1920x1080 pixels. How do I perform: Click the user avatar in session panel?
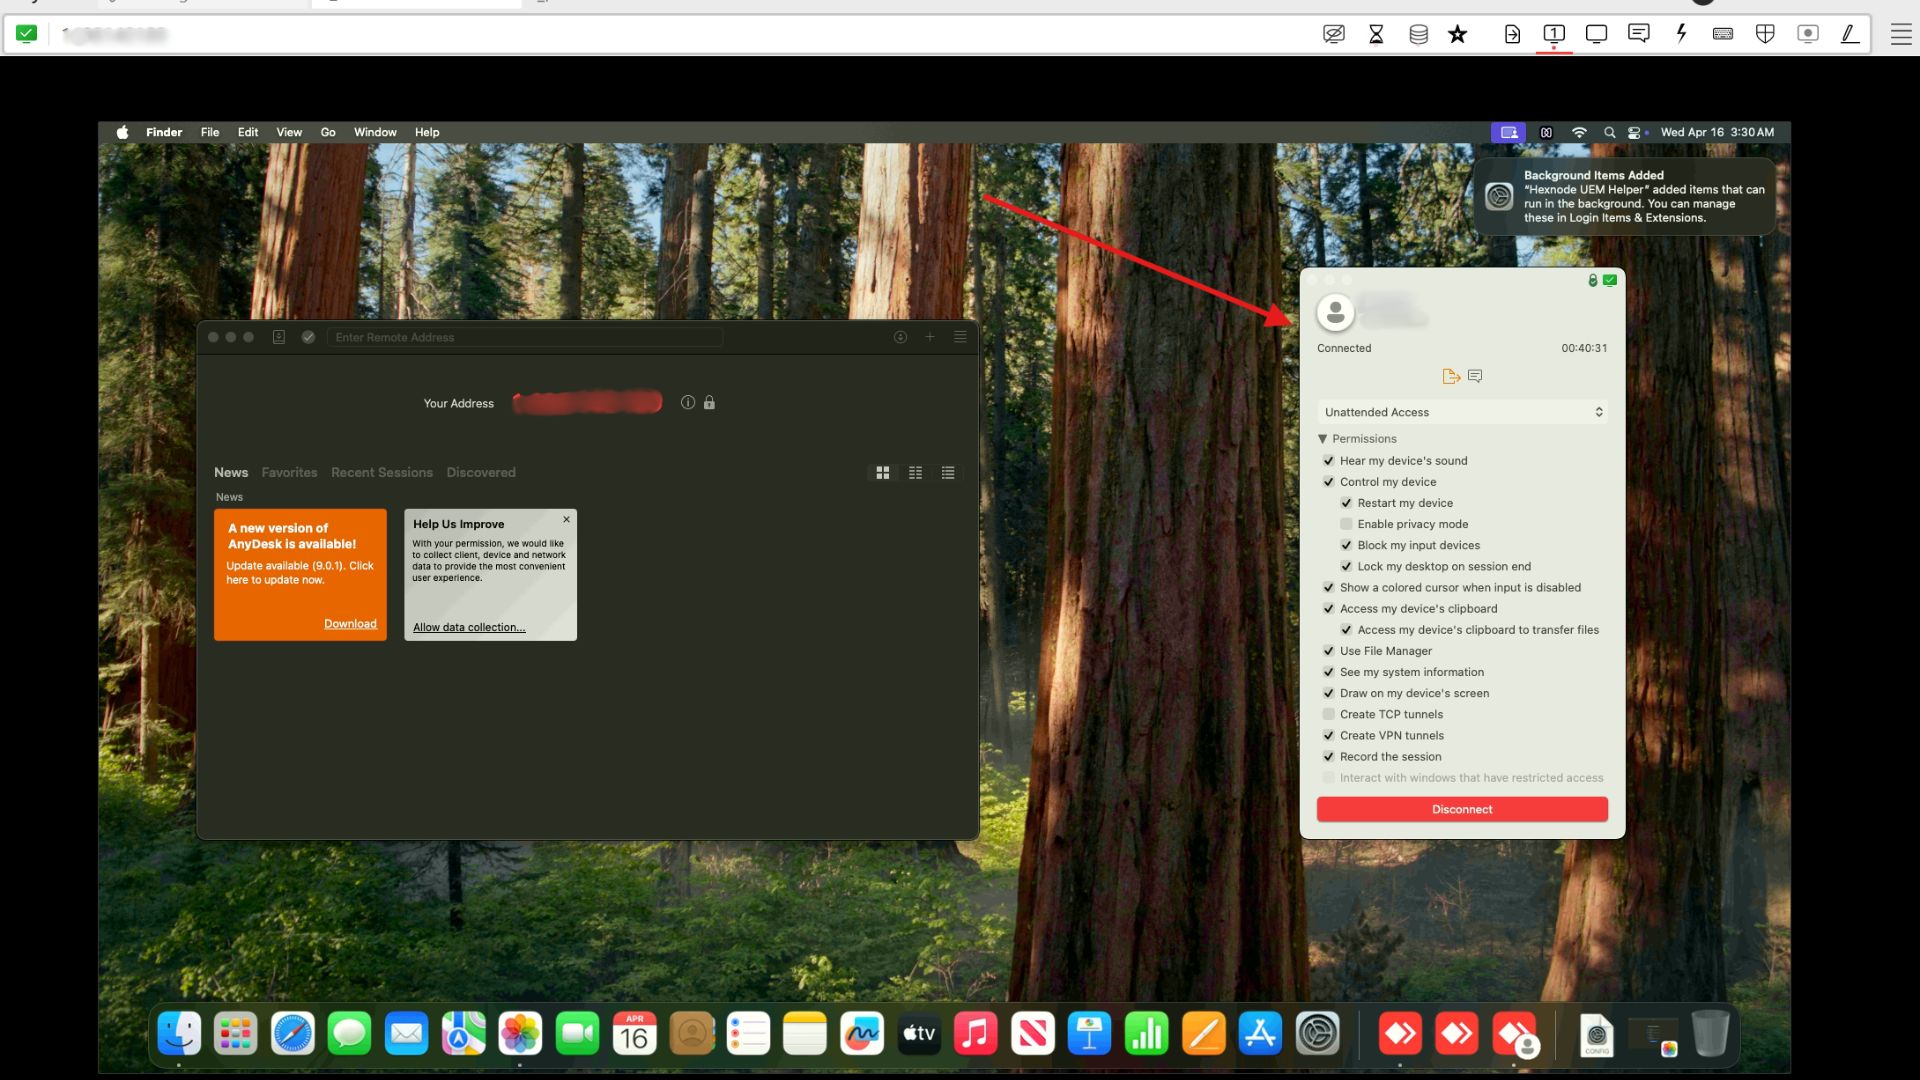click(1335, 313)
